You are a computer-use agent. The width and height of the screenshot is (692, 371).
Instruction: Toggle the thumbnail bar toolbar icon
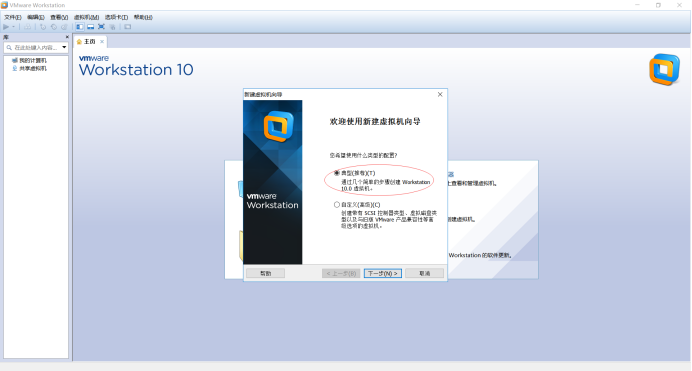pyautogui.click(x=90, y=27)
